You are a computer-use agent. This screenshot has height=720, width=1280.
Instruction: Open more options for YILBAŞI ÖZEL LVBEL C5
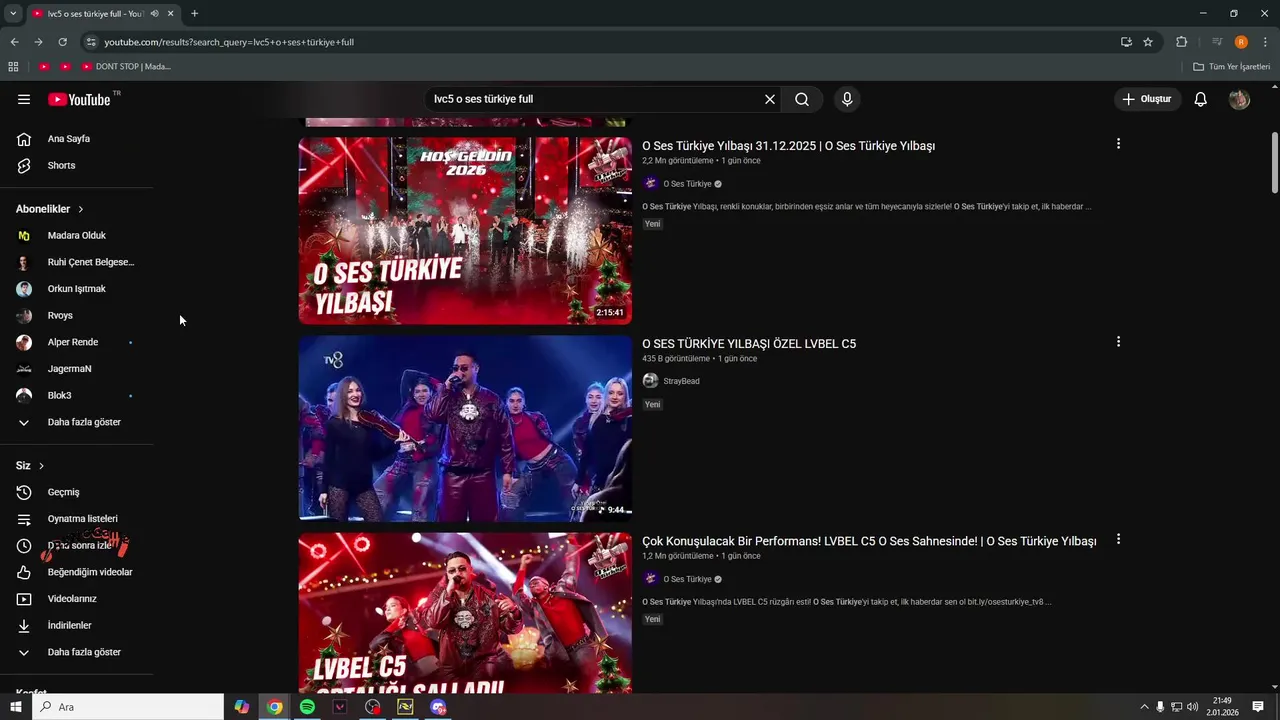[1118, 342]
